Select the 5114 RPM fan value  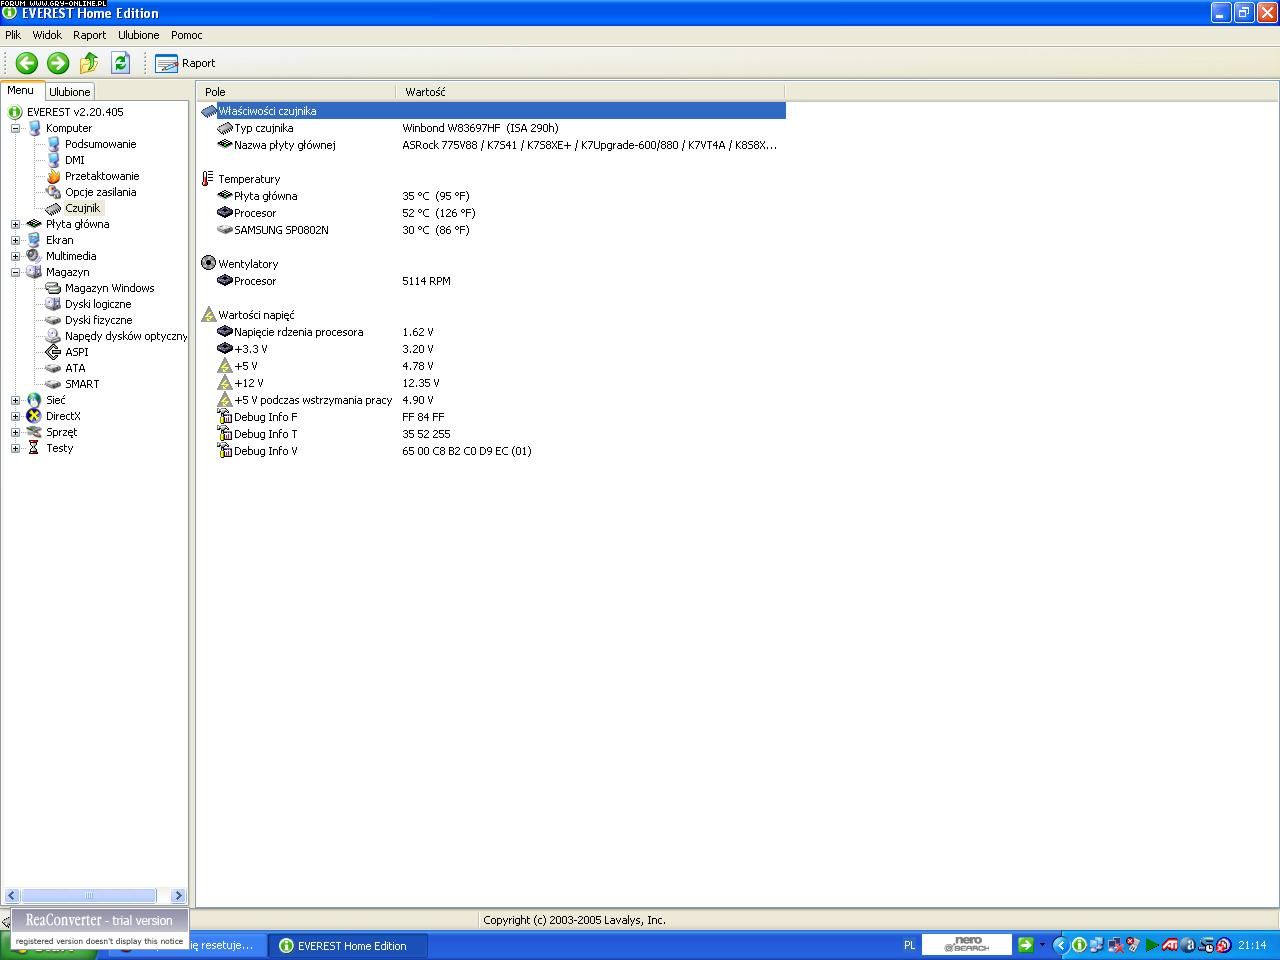[426, 281]
